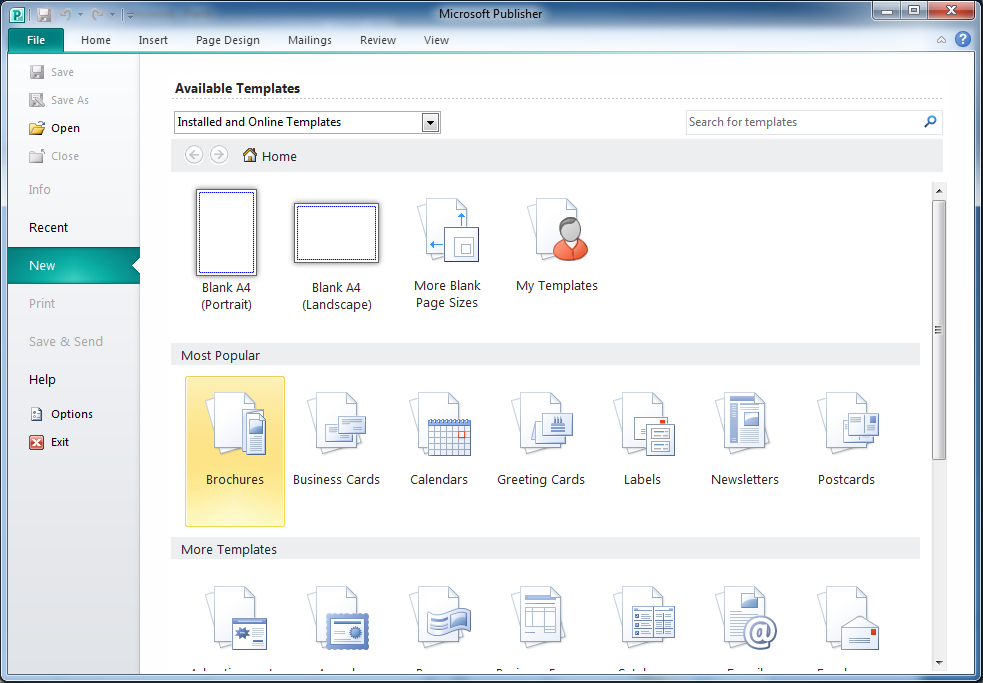Expand the Installed and Online Templates dropdown
Image resolution: width=983 pixels, height=683 pixels.
pyautogui.click(x=431, y=123)
